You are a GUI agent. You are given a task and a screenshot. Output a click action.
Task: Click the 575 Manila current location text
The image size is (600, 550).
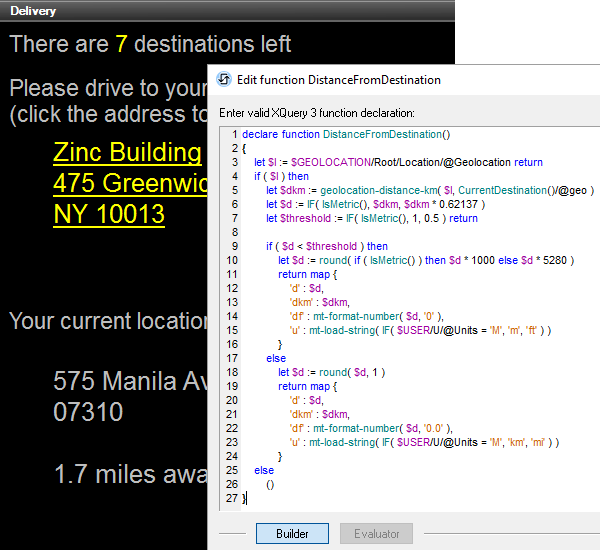click(130, 382)
